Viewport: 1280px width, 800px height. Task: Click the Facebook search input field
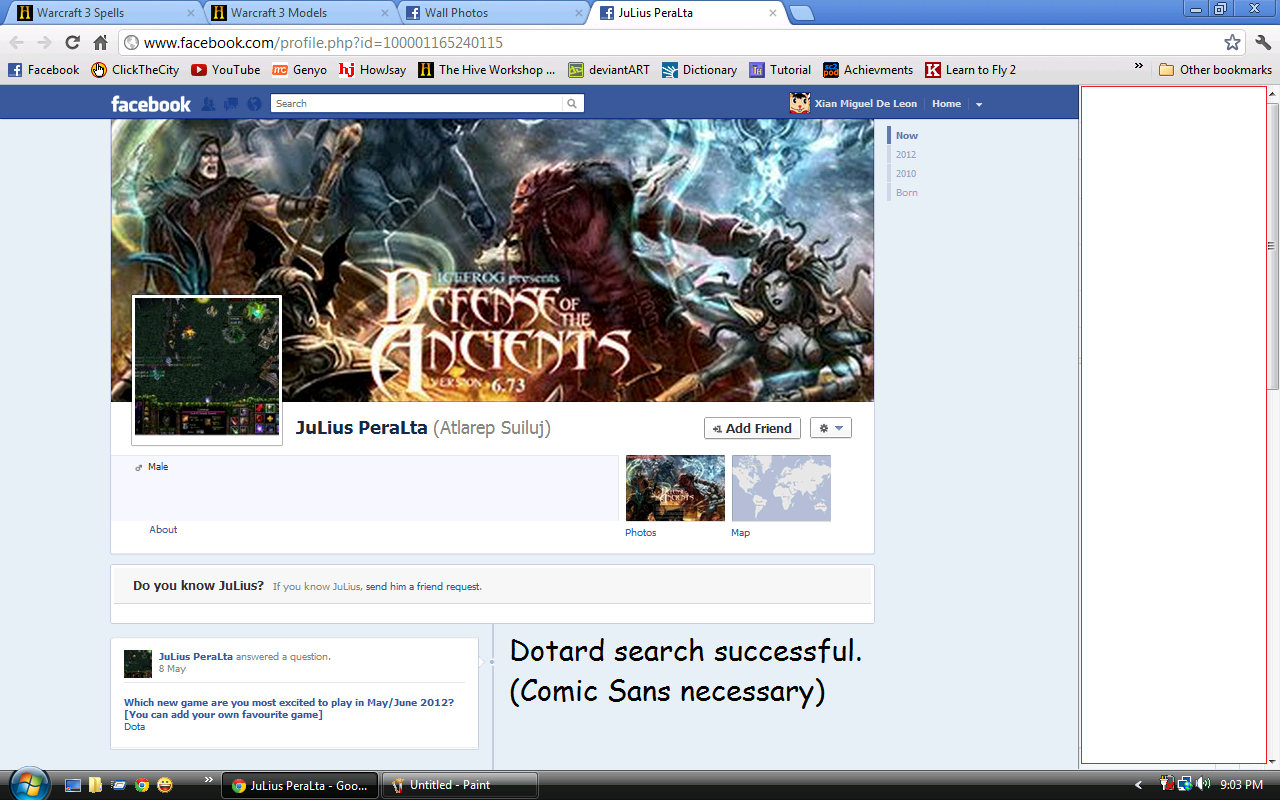point(417,104)
